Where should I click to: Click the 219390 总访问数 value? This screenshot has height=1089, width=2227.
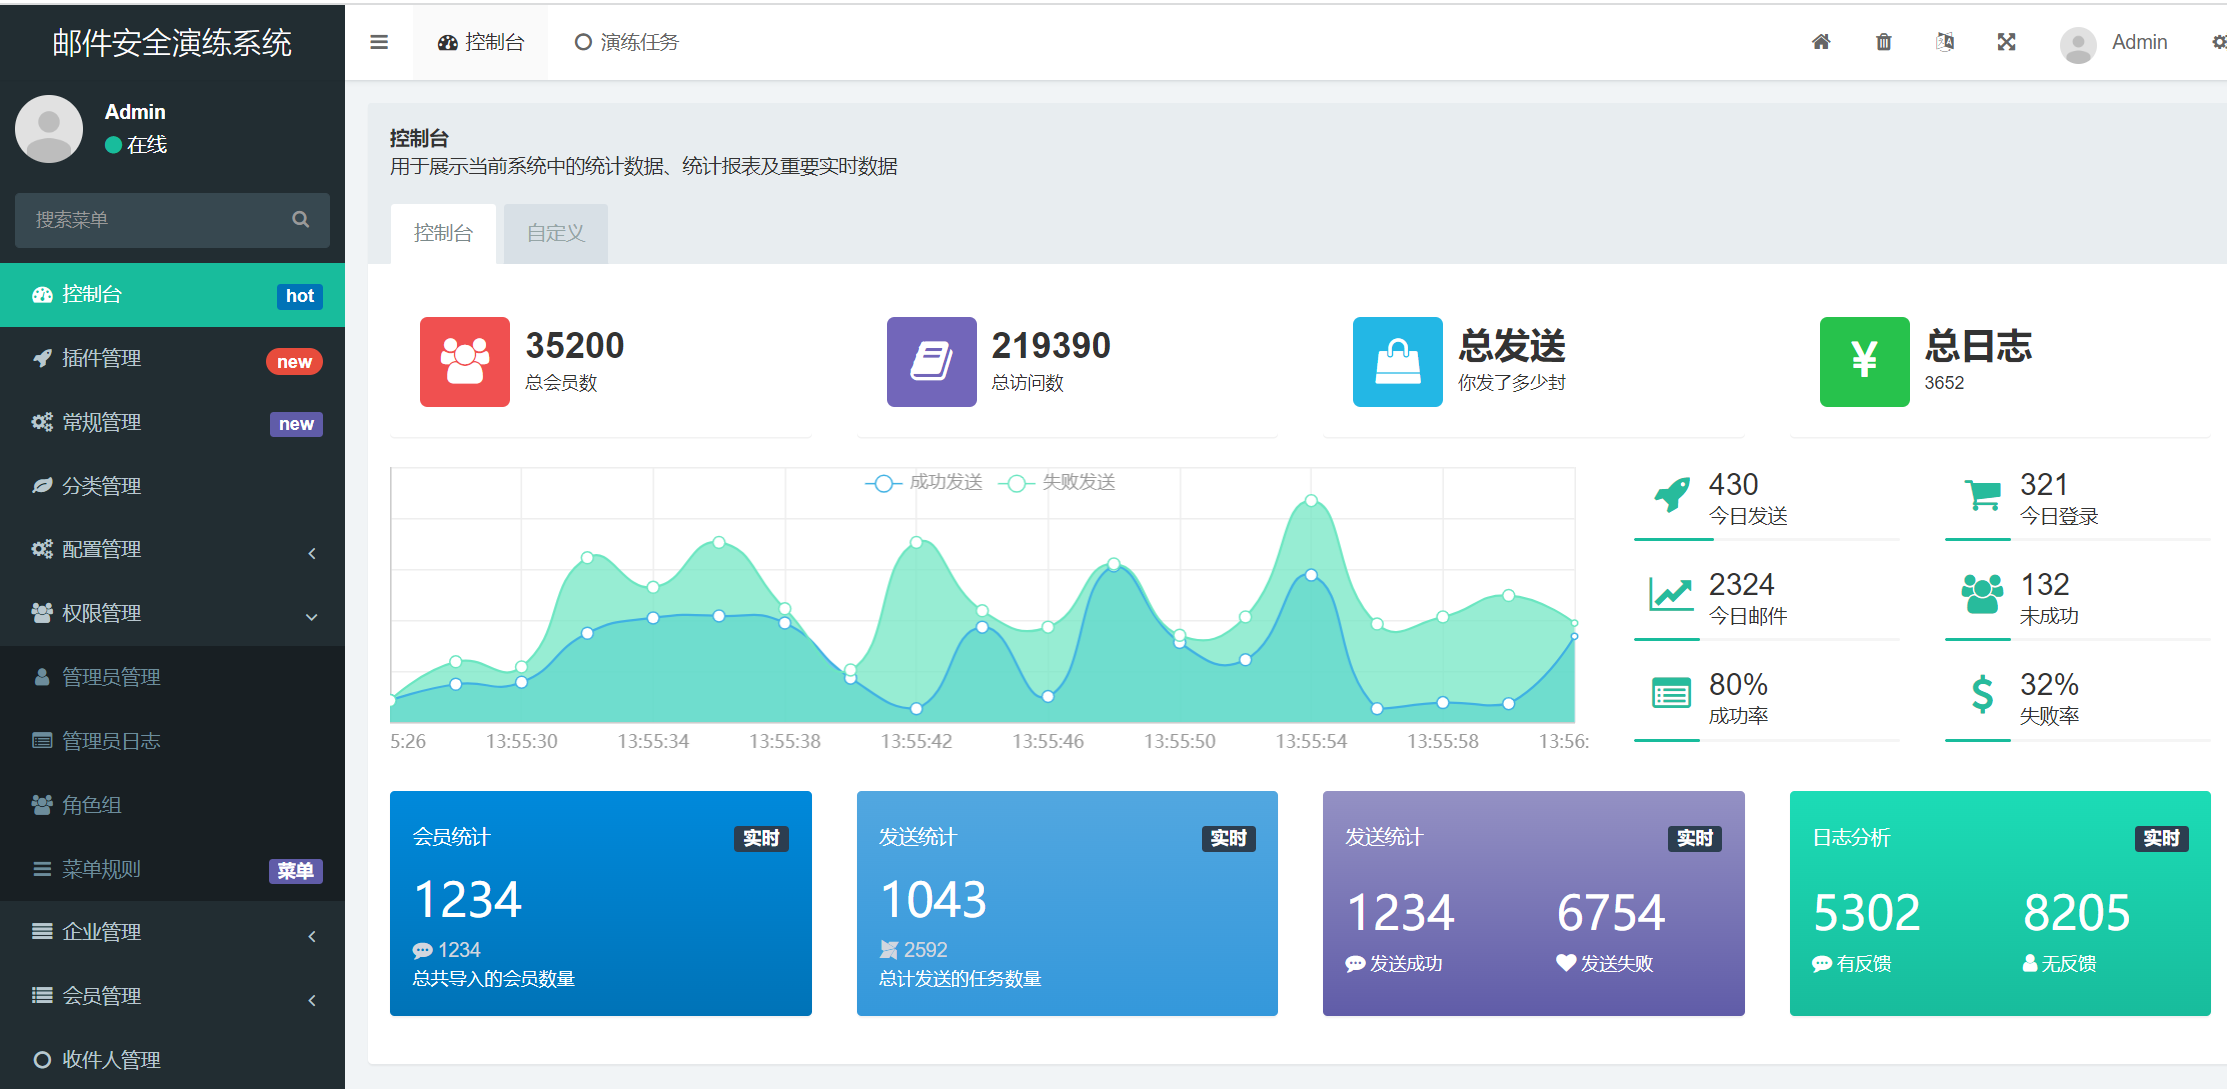click(1051, 345)
